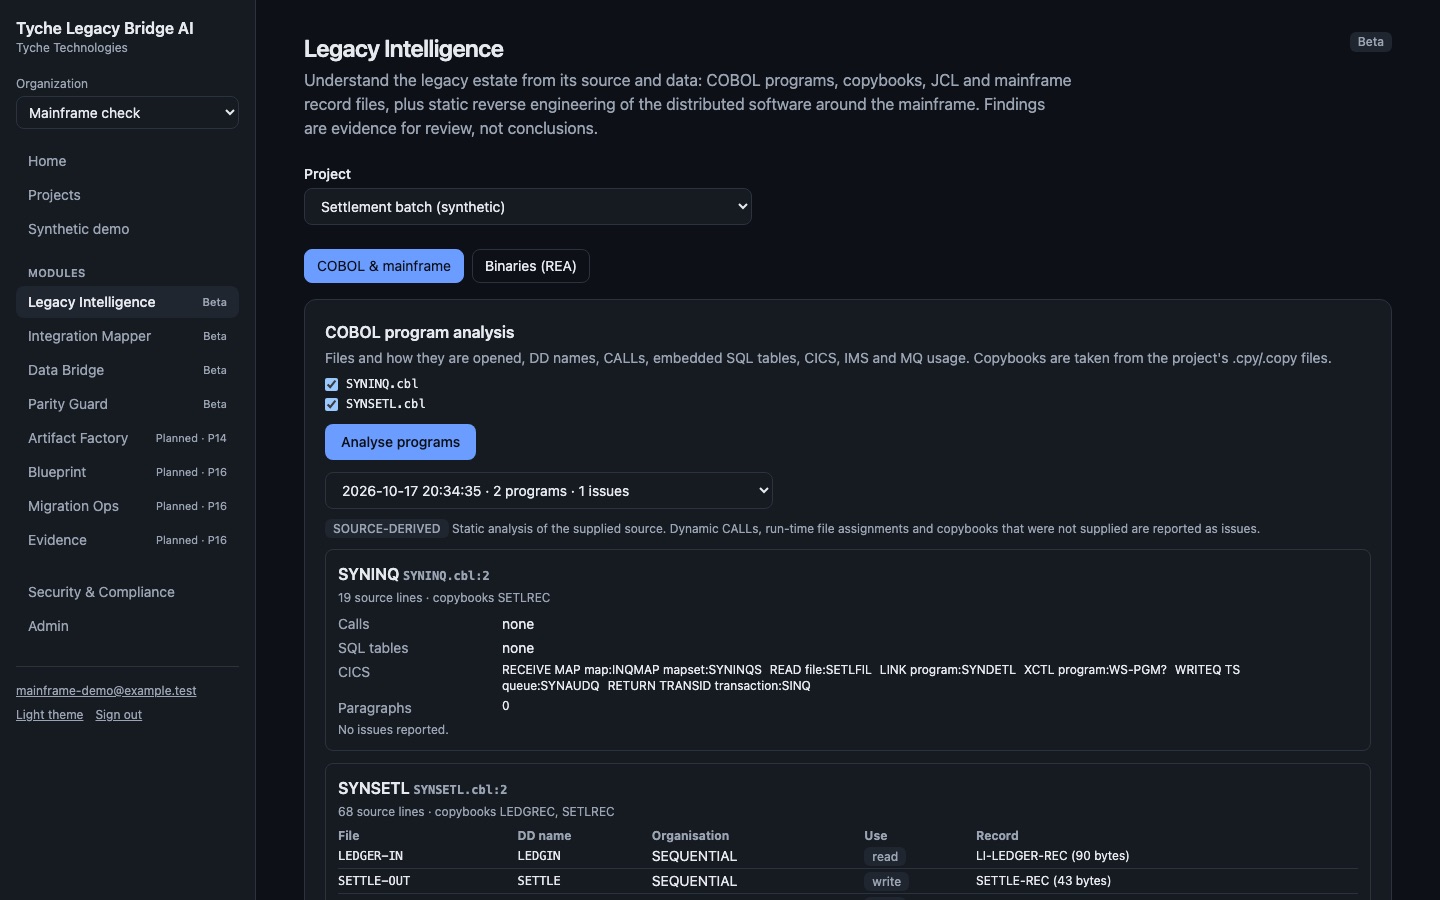Switch to the Binaries (REA) tab

(x=531, y=266)
